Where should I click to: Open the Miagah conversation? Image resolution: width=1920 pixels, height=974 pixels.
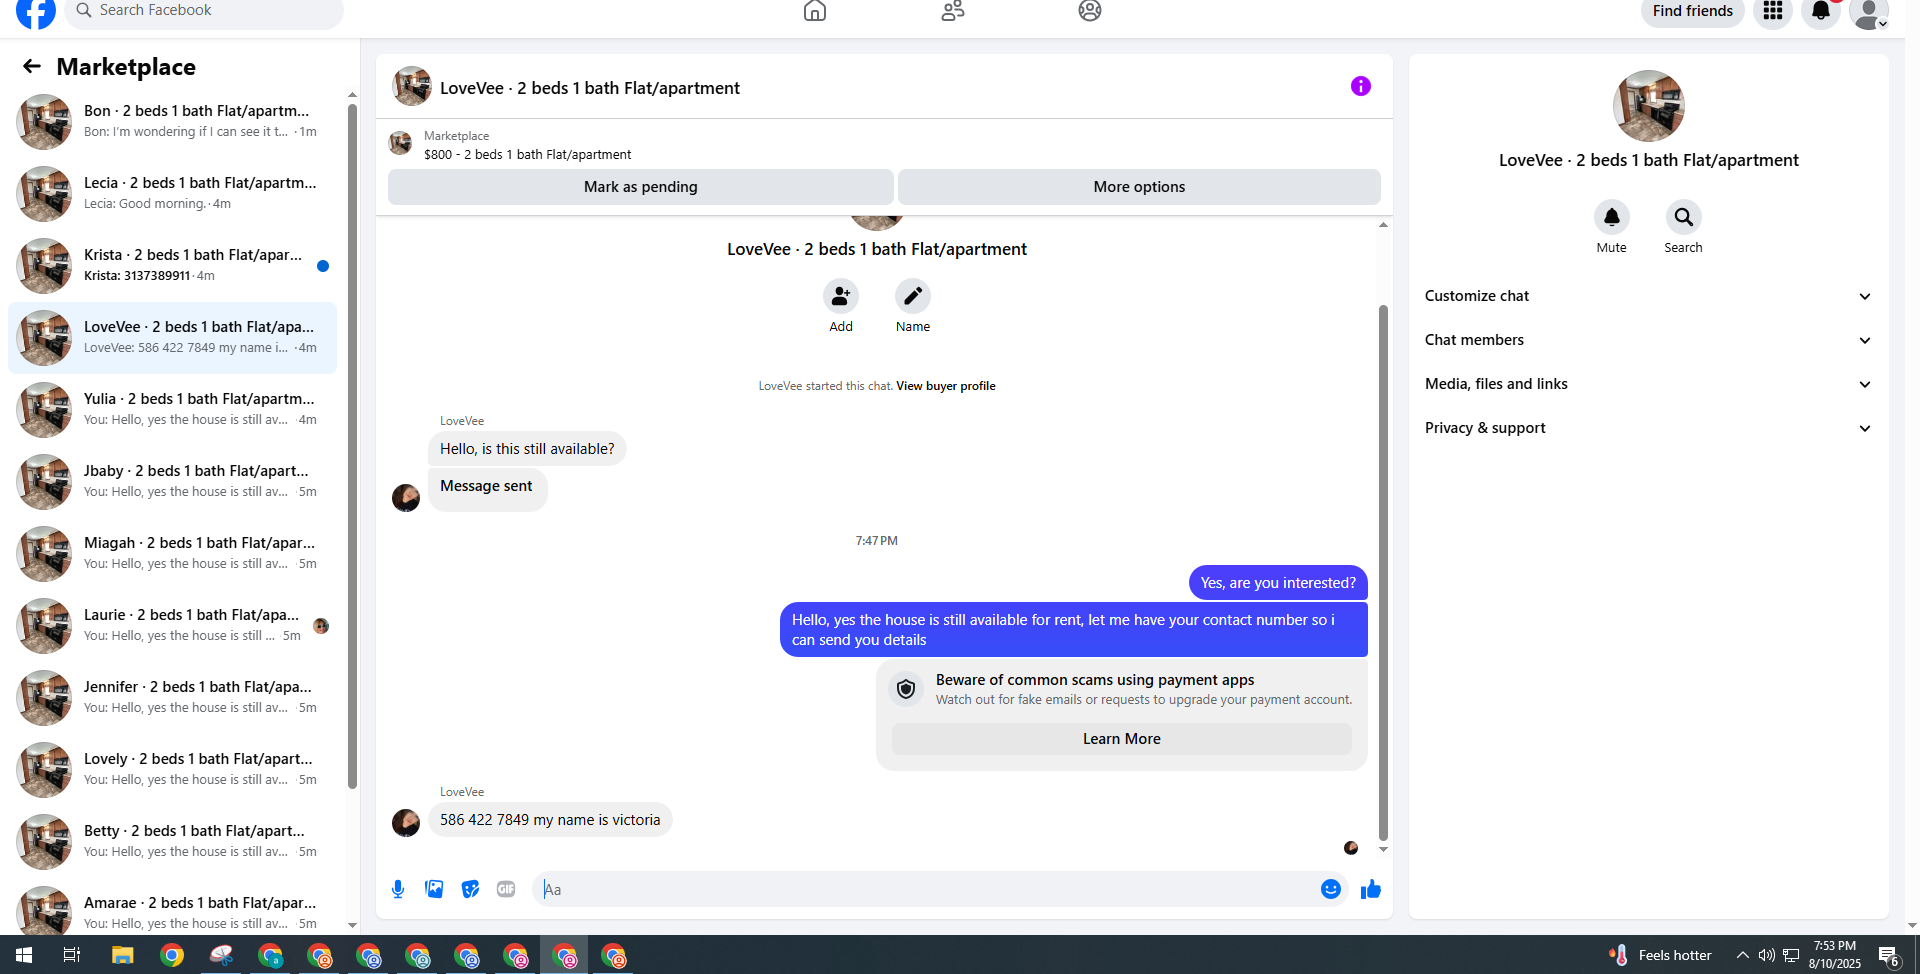tap(172, 554)
